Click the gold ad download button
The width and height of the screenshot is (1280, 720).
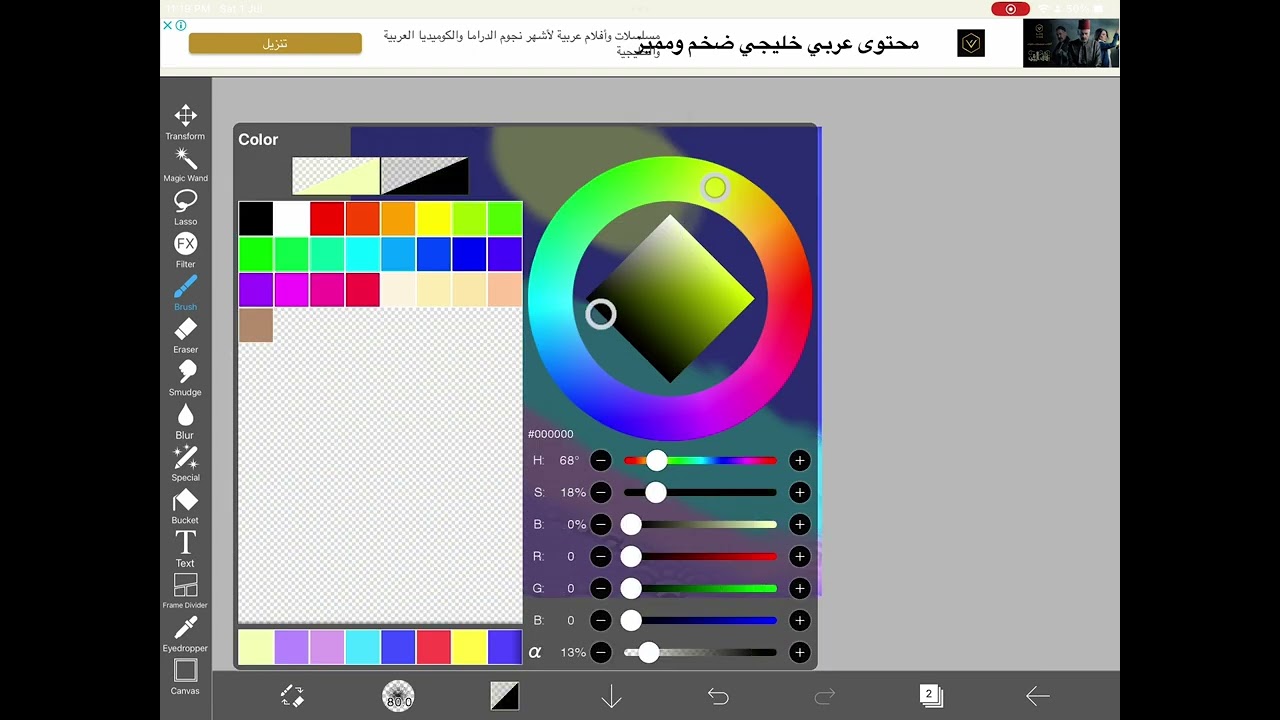coord(275,44)
